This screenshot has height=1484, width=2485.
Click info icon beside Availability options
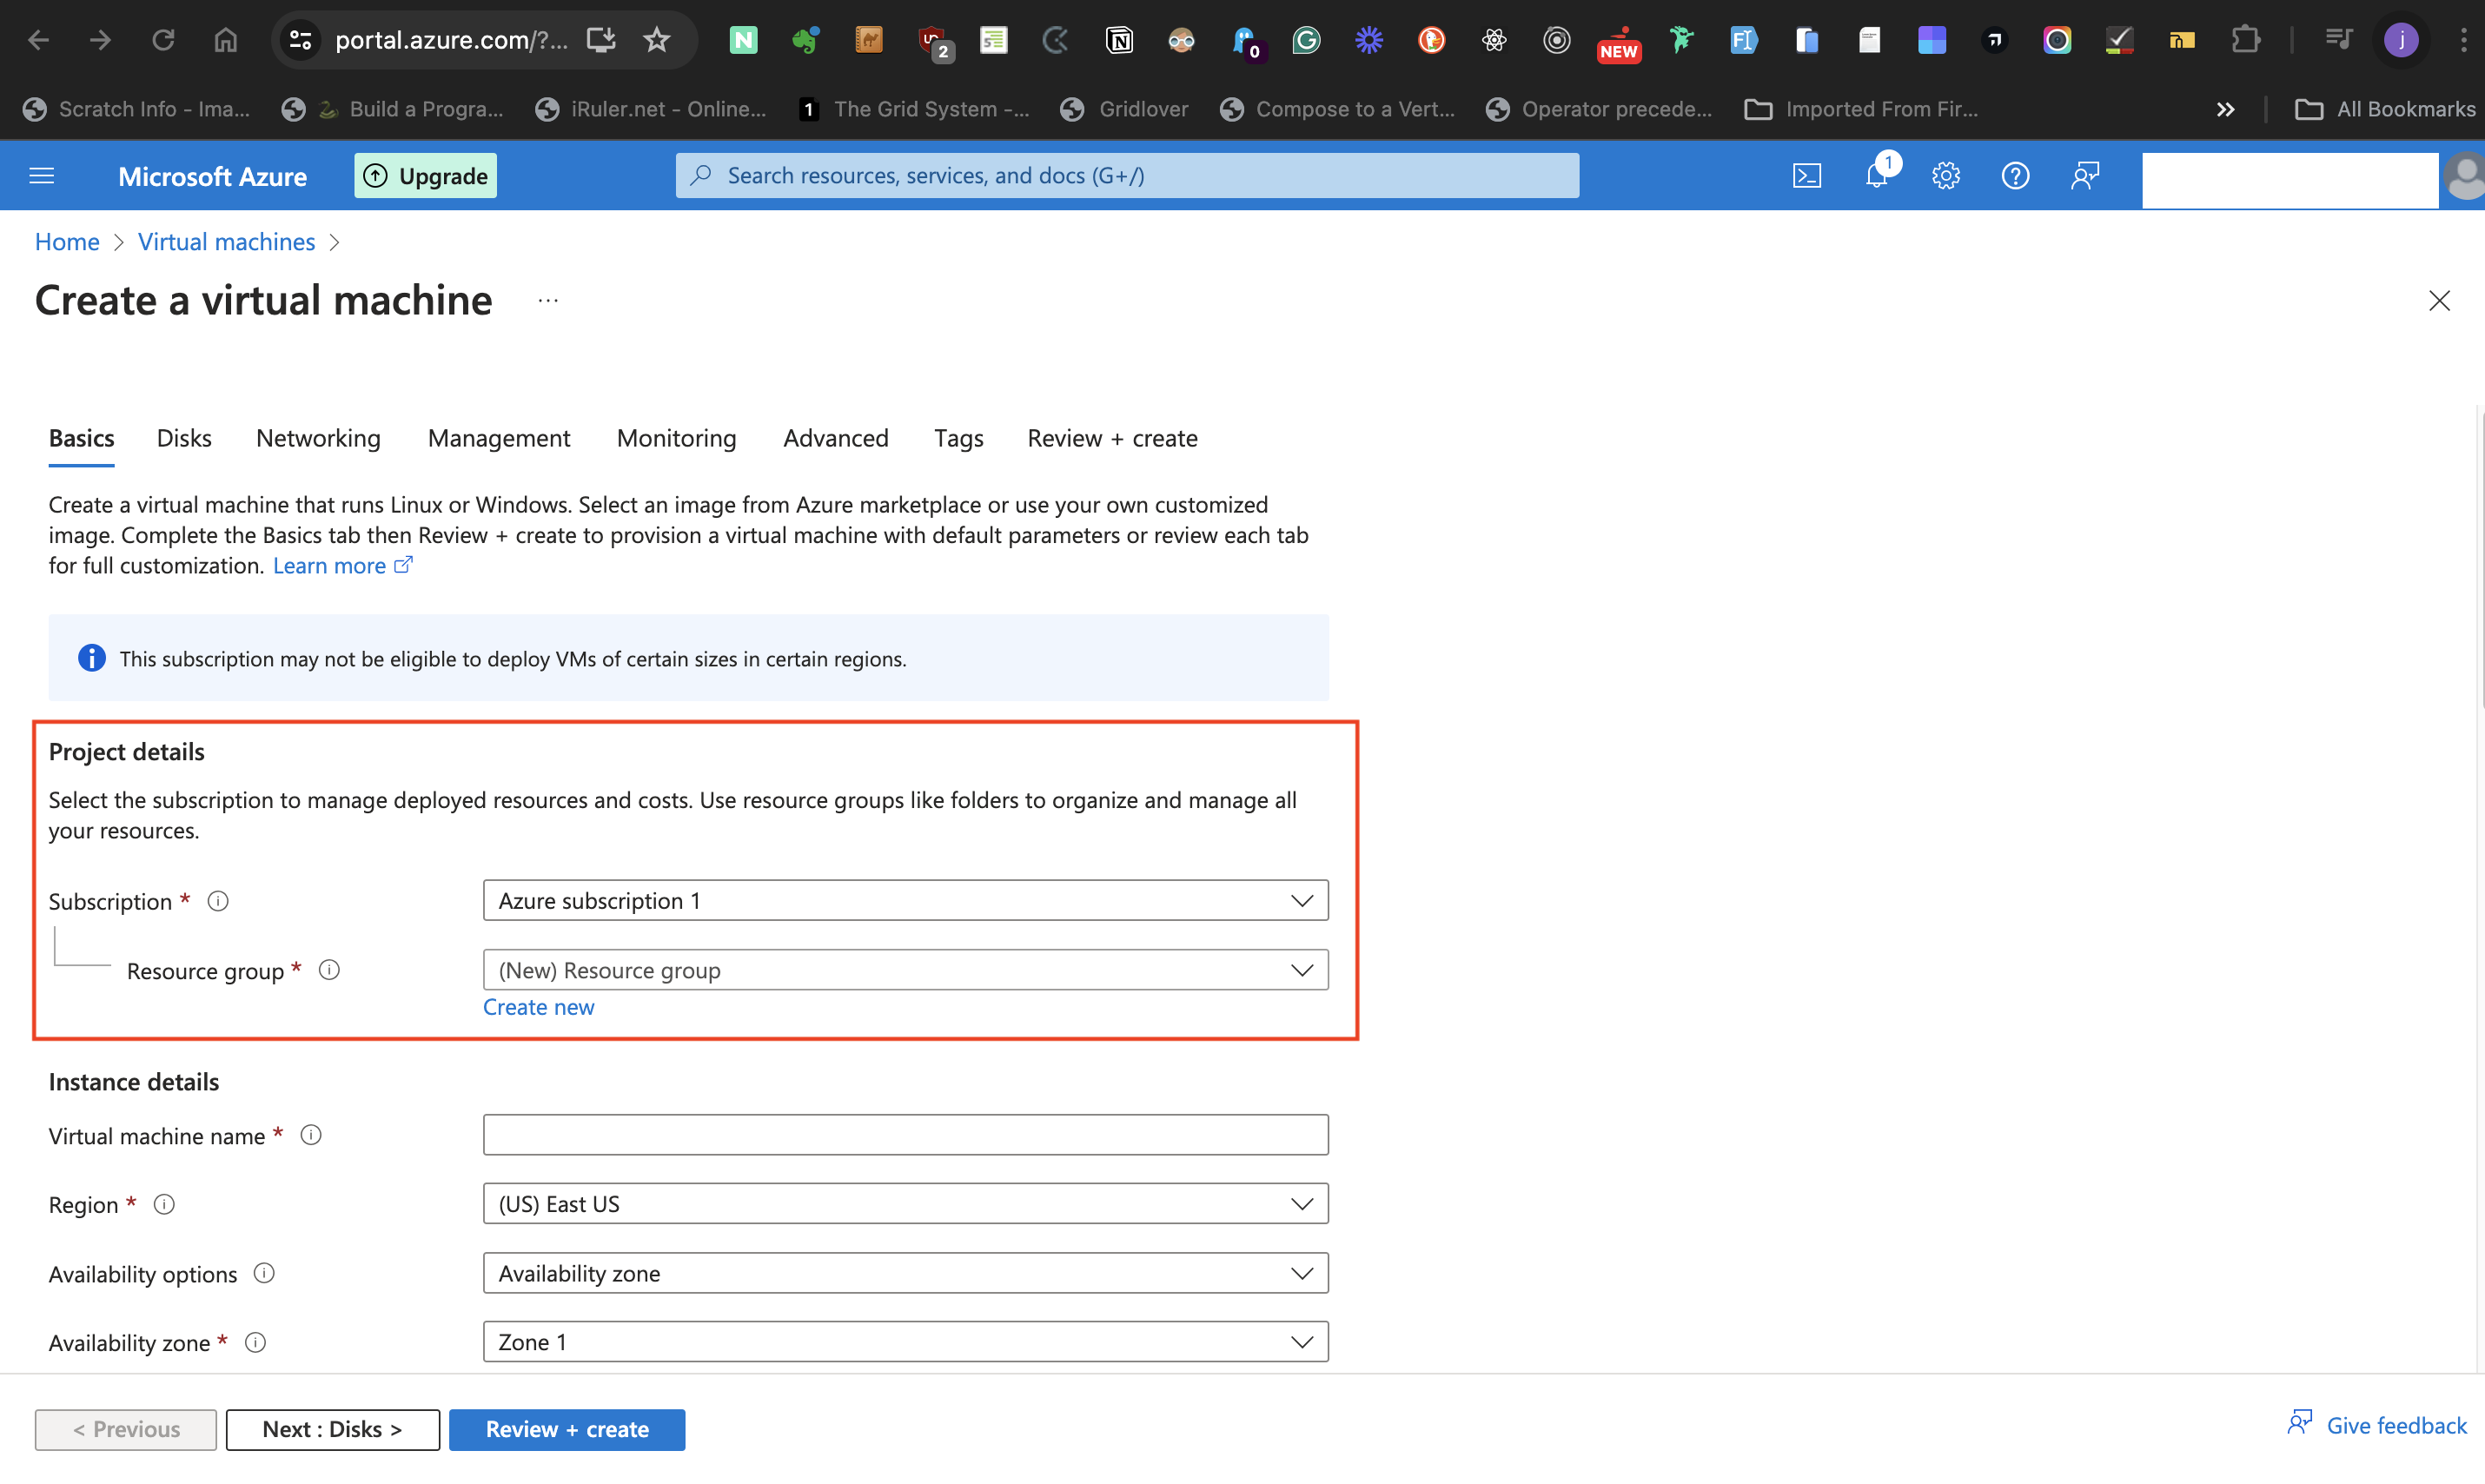pos(264,1273)
